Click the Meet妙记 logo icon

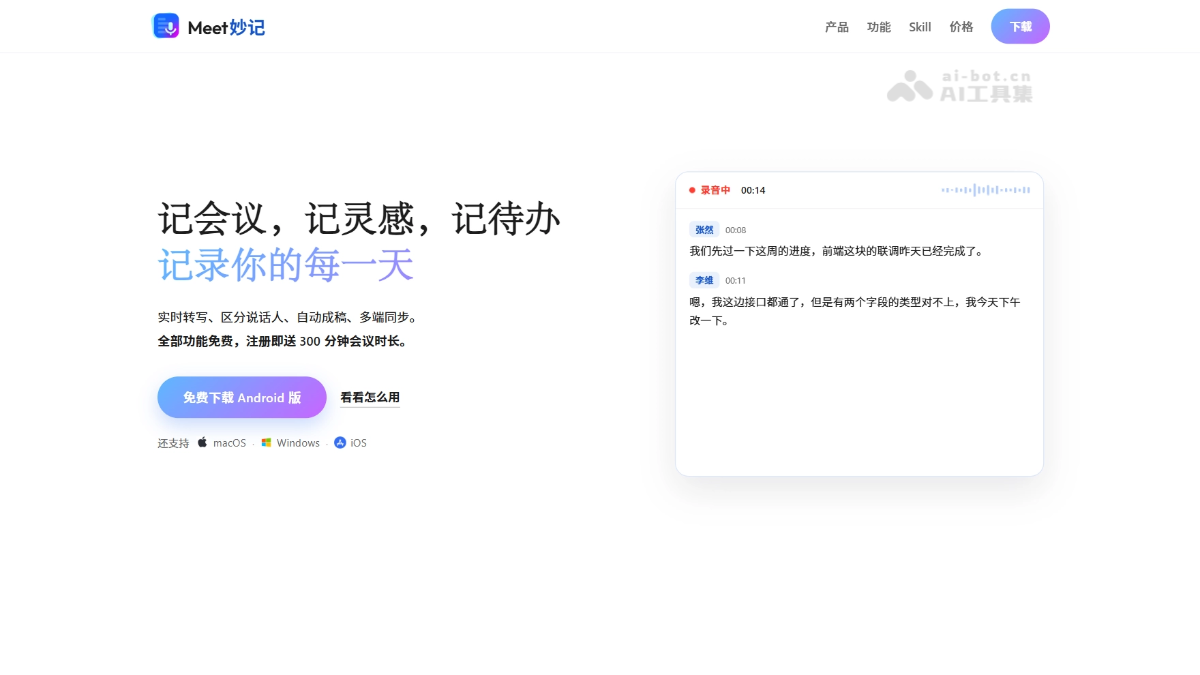click(166, 26)
